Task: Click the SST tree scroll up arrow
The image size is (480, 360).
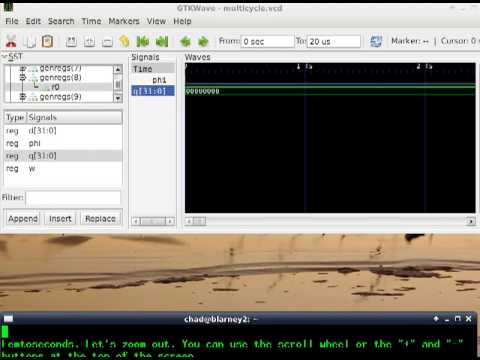Action: (118, 69)
